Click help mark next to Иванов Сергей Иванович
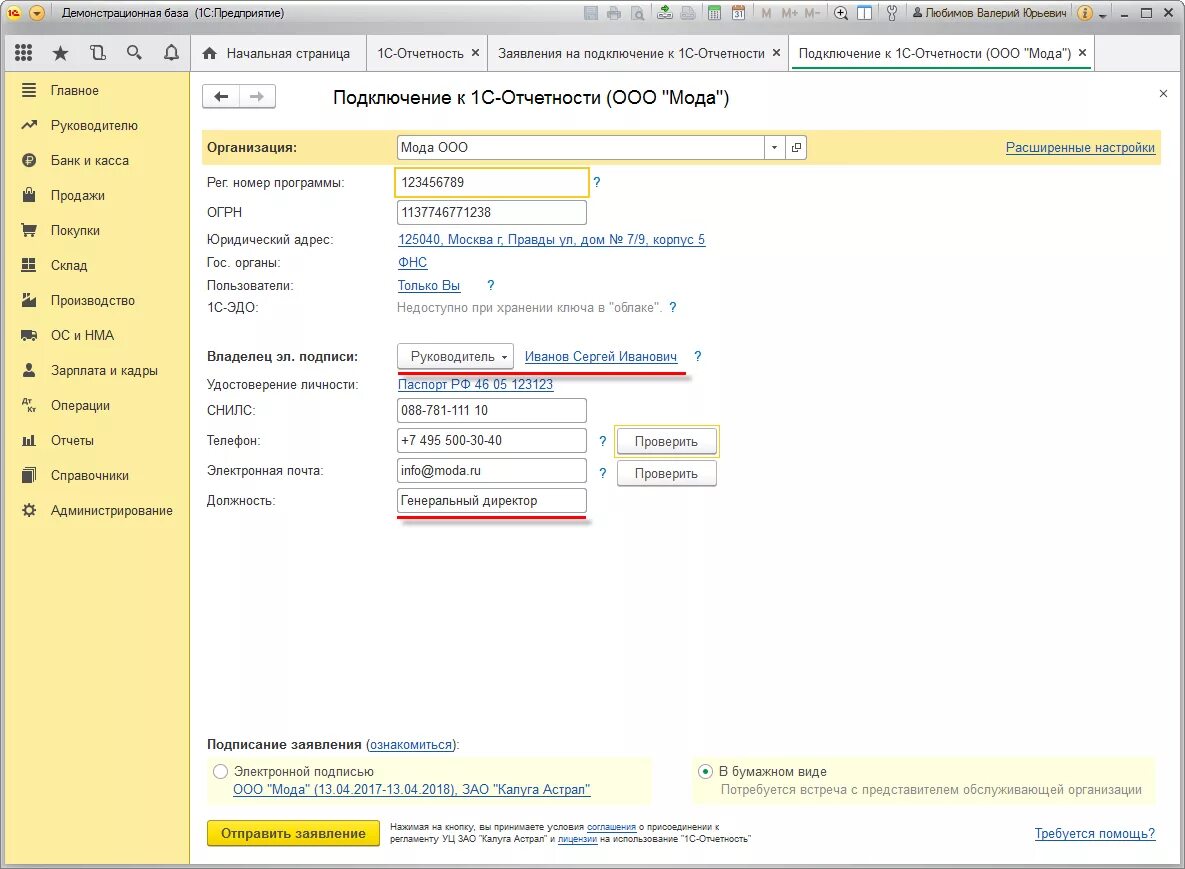Screen dimensions: 1185x869 tap(698, 356)
